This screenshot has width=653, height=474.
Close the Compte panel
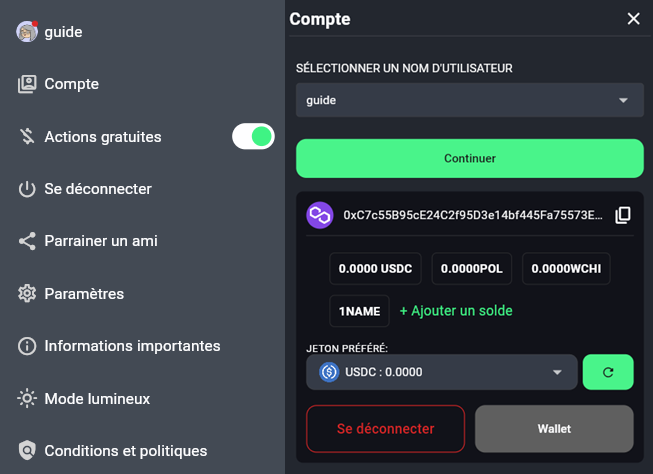click(x=633, y=18)
